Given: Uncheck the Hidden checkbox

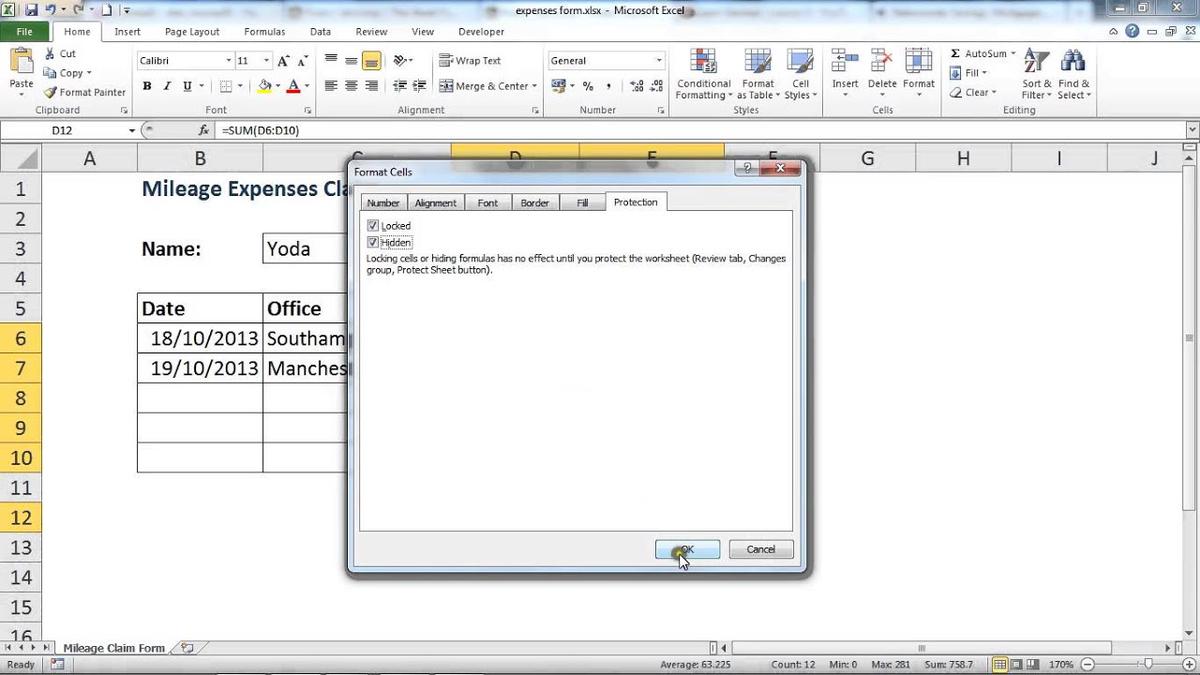Looking at the screenshot, I should 372,242.
